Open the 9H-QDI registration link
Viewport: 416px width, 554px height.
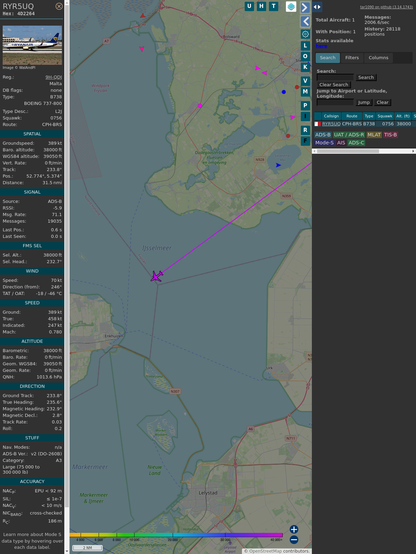[53, 77]
